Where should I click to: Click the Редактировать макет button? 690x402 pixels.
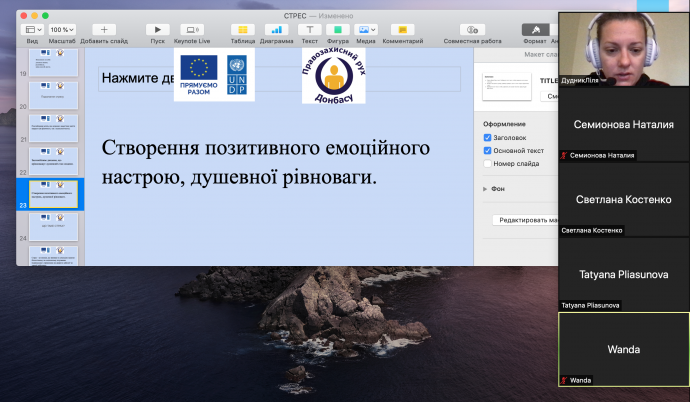click(x=525, y=220)
